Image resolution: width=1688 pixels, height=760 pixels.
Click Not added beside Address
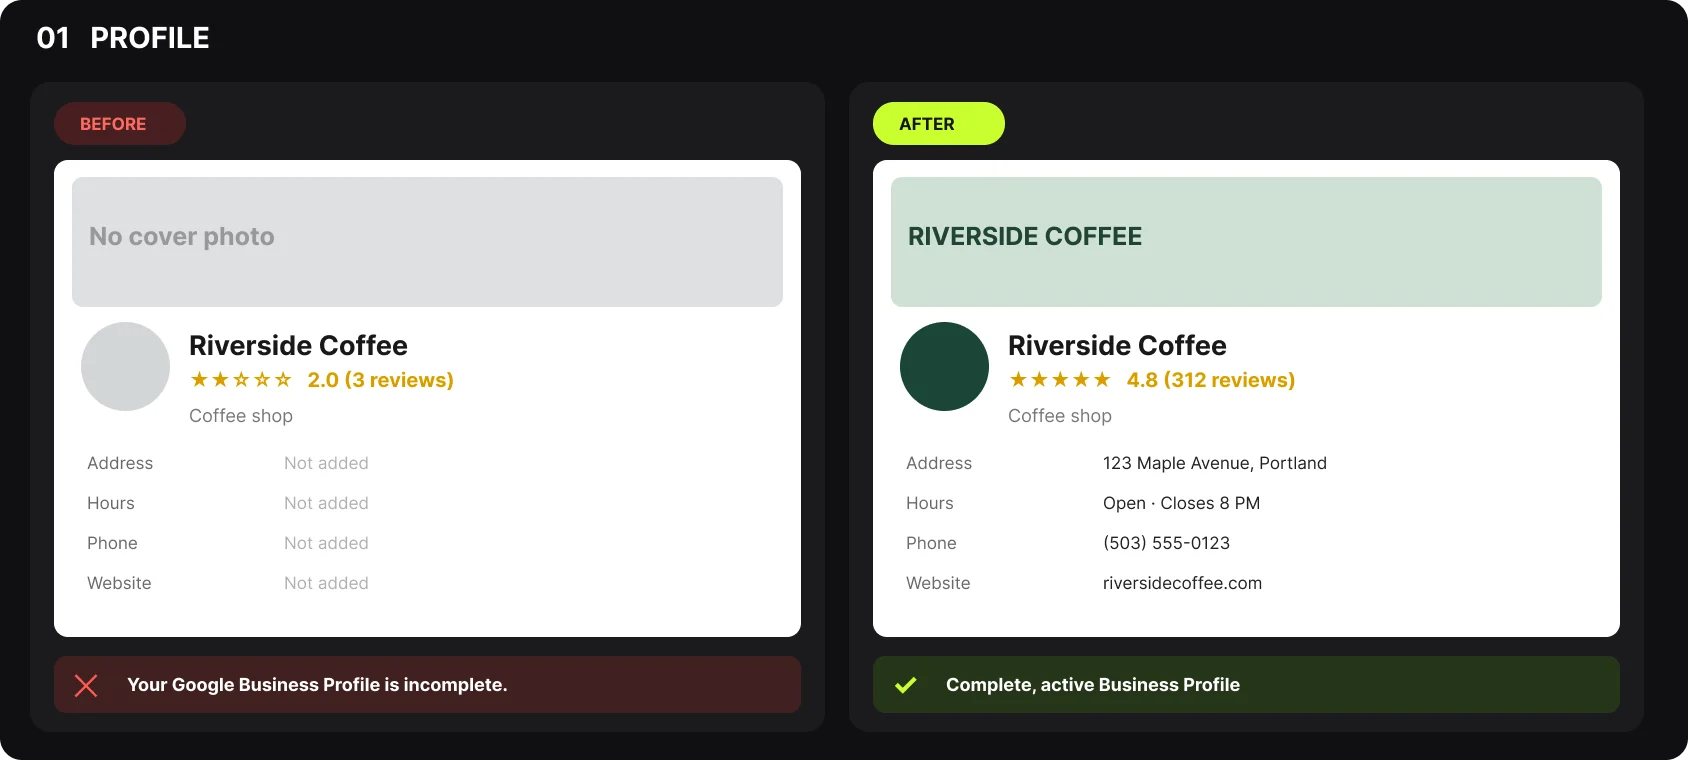(x=326, y=463)
